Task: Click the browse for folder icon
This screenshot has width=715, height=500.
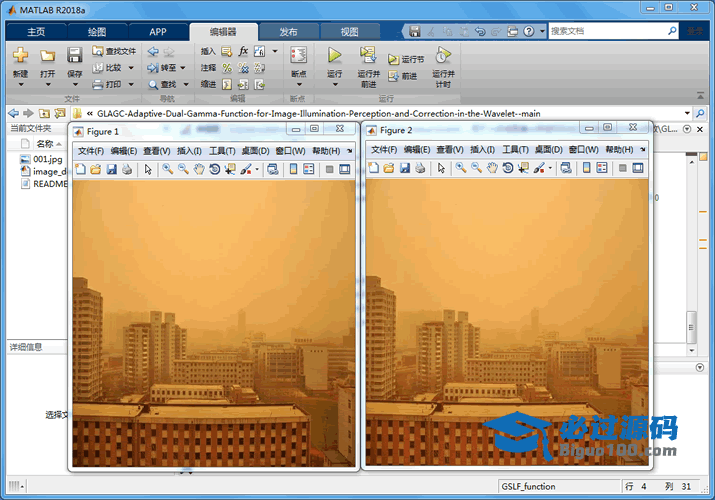Action: [59, 113]
